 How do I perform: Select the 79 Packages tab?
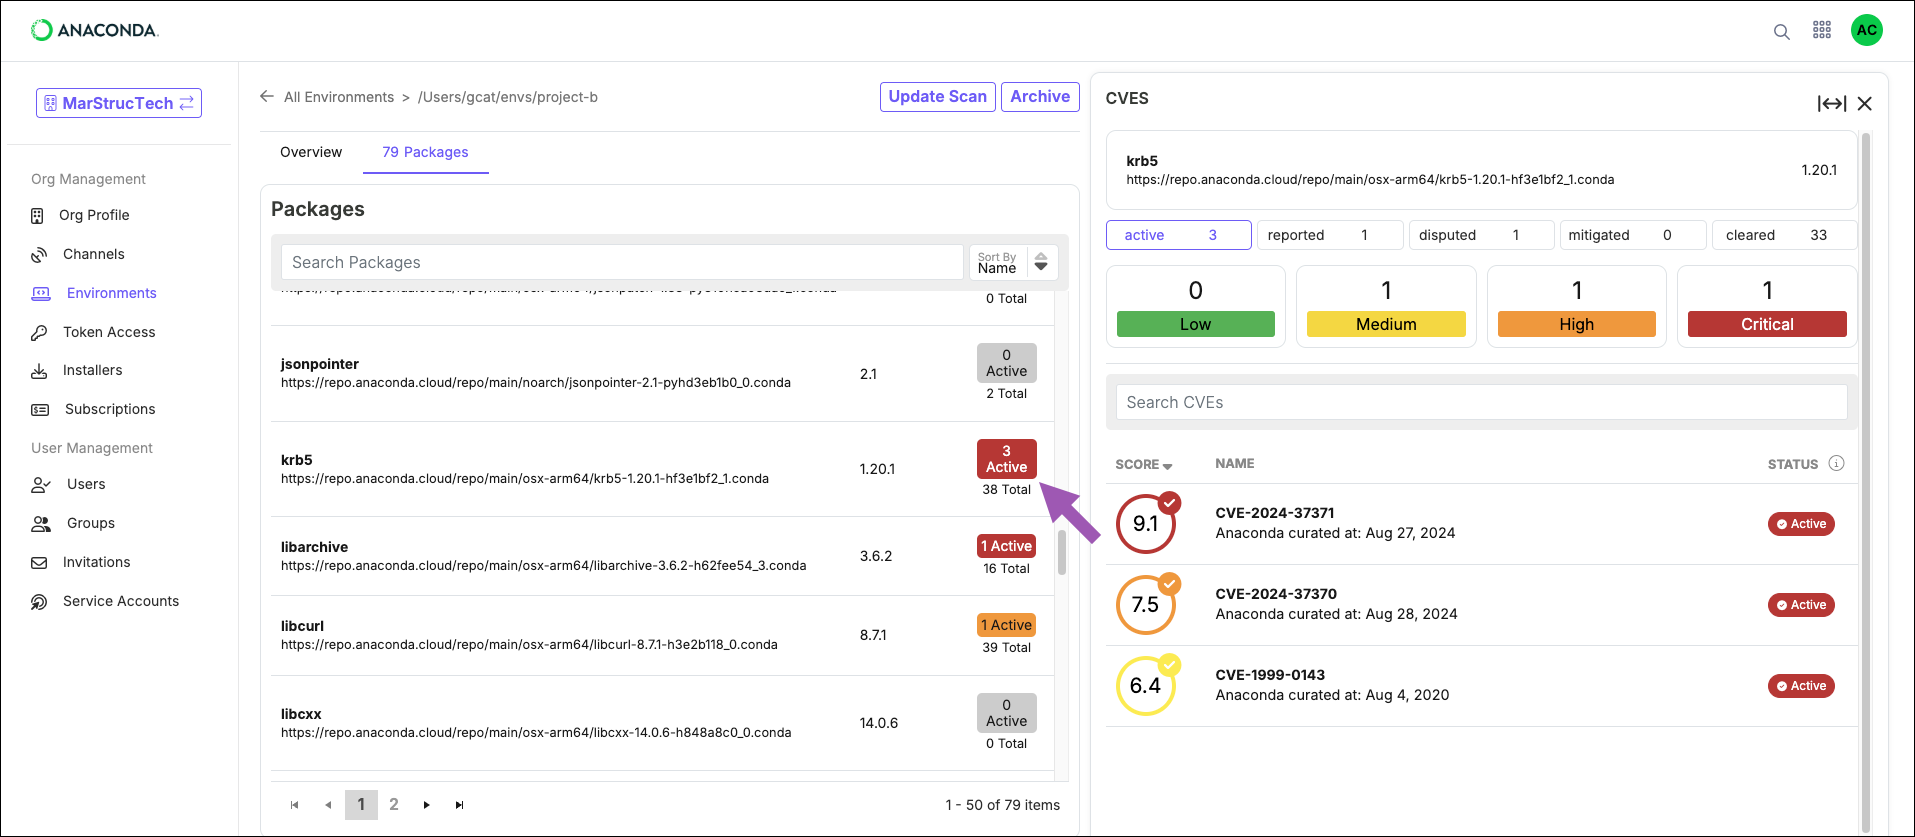tap(425, 152)
